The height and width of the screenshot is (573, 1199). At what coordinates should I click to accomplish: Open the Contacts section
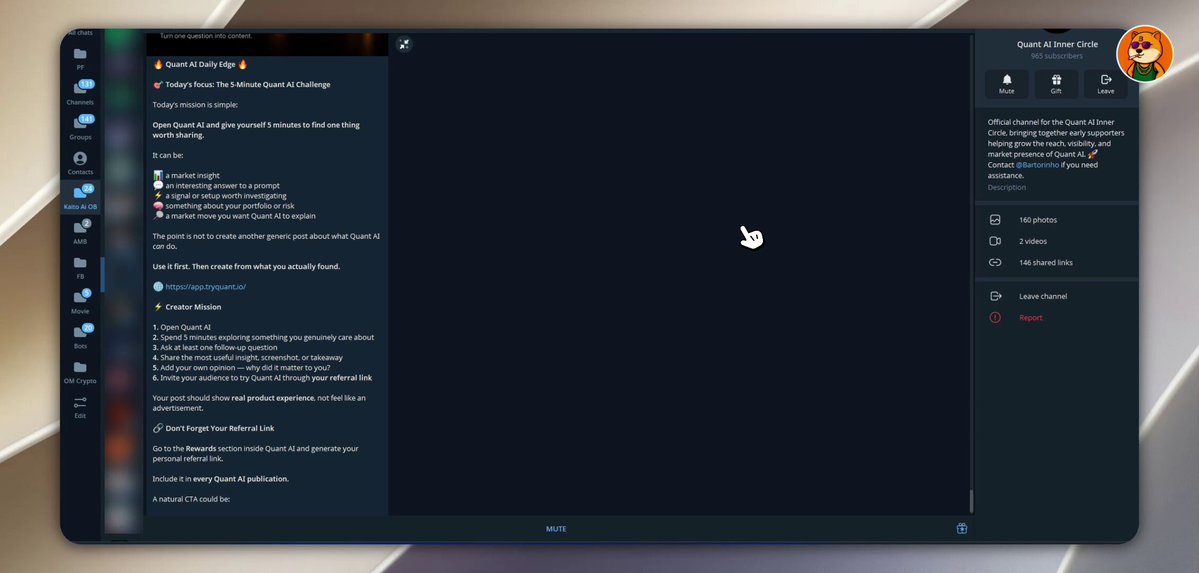80,163
